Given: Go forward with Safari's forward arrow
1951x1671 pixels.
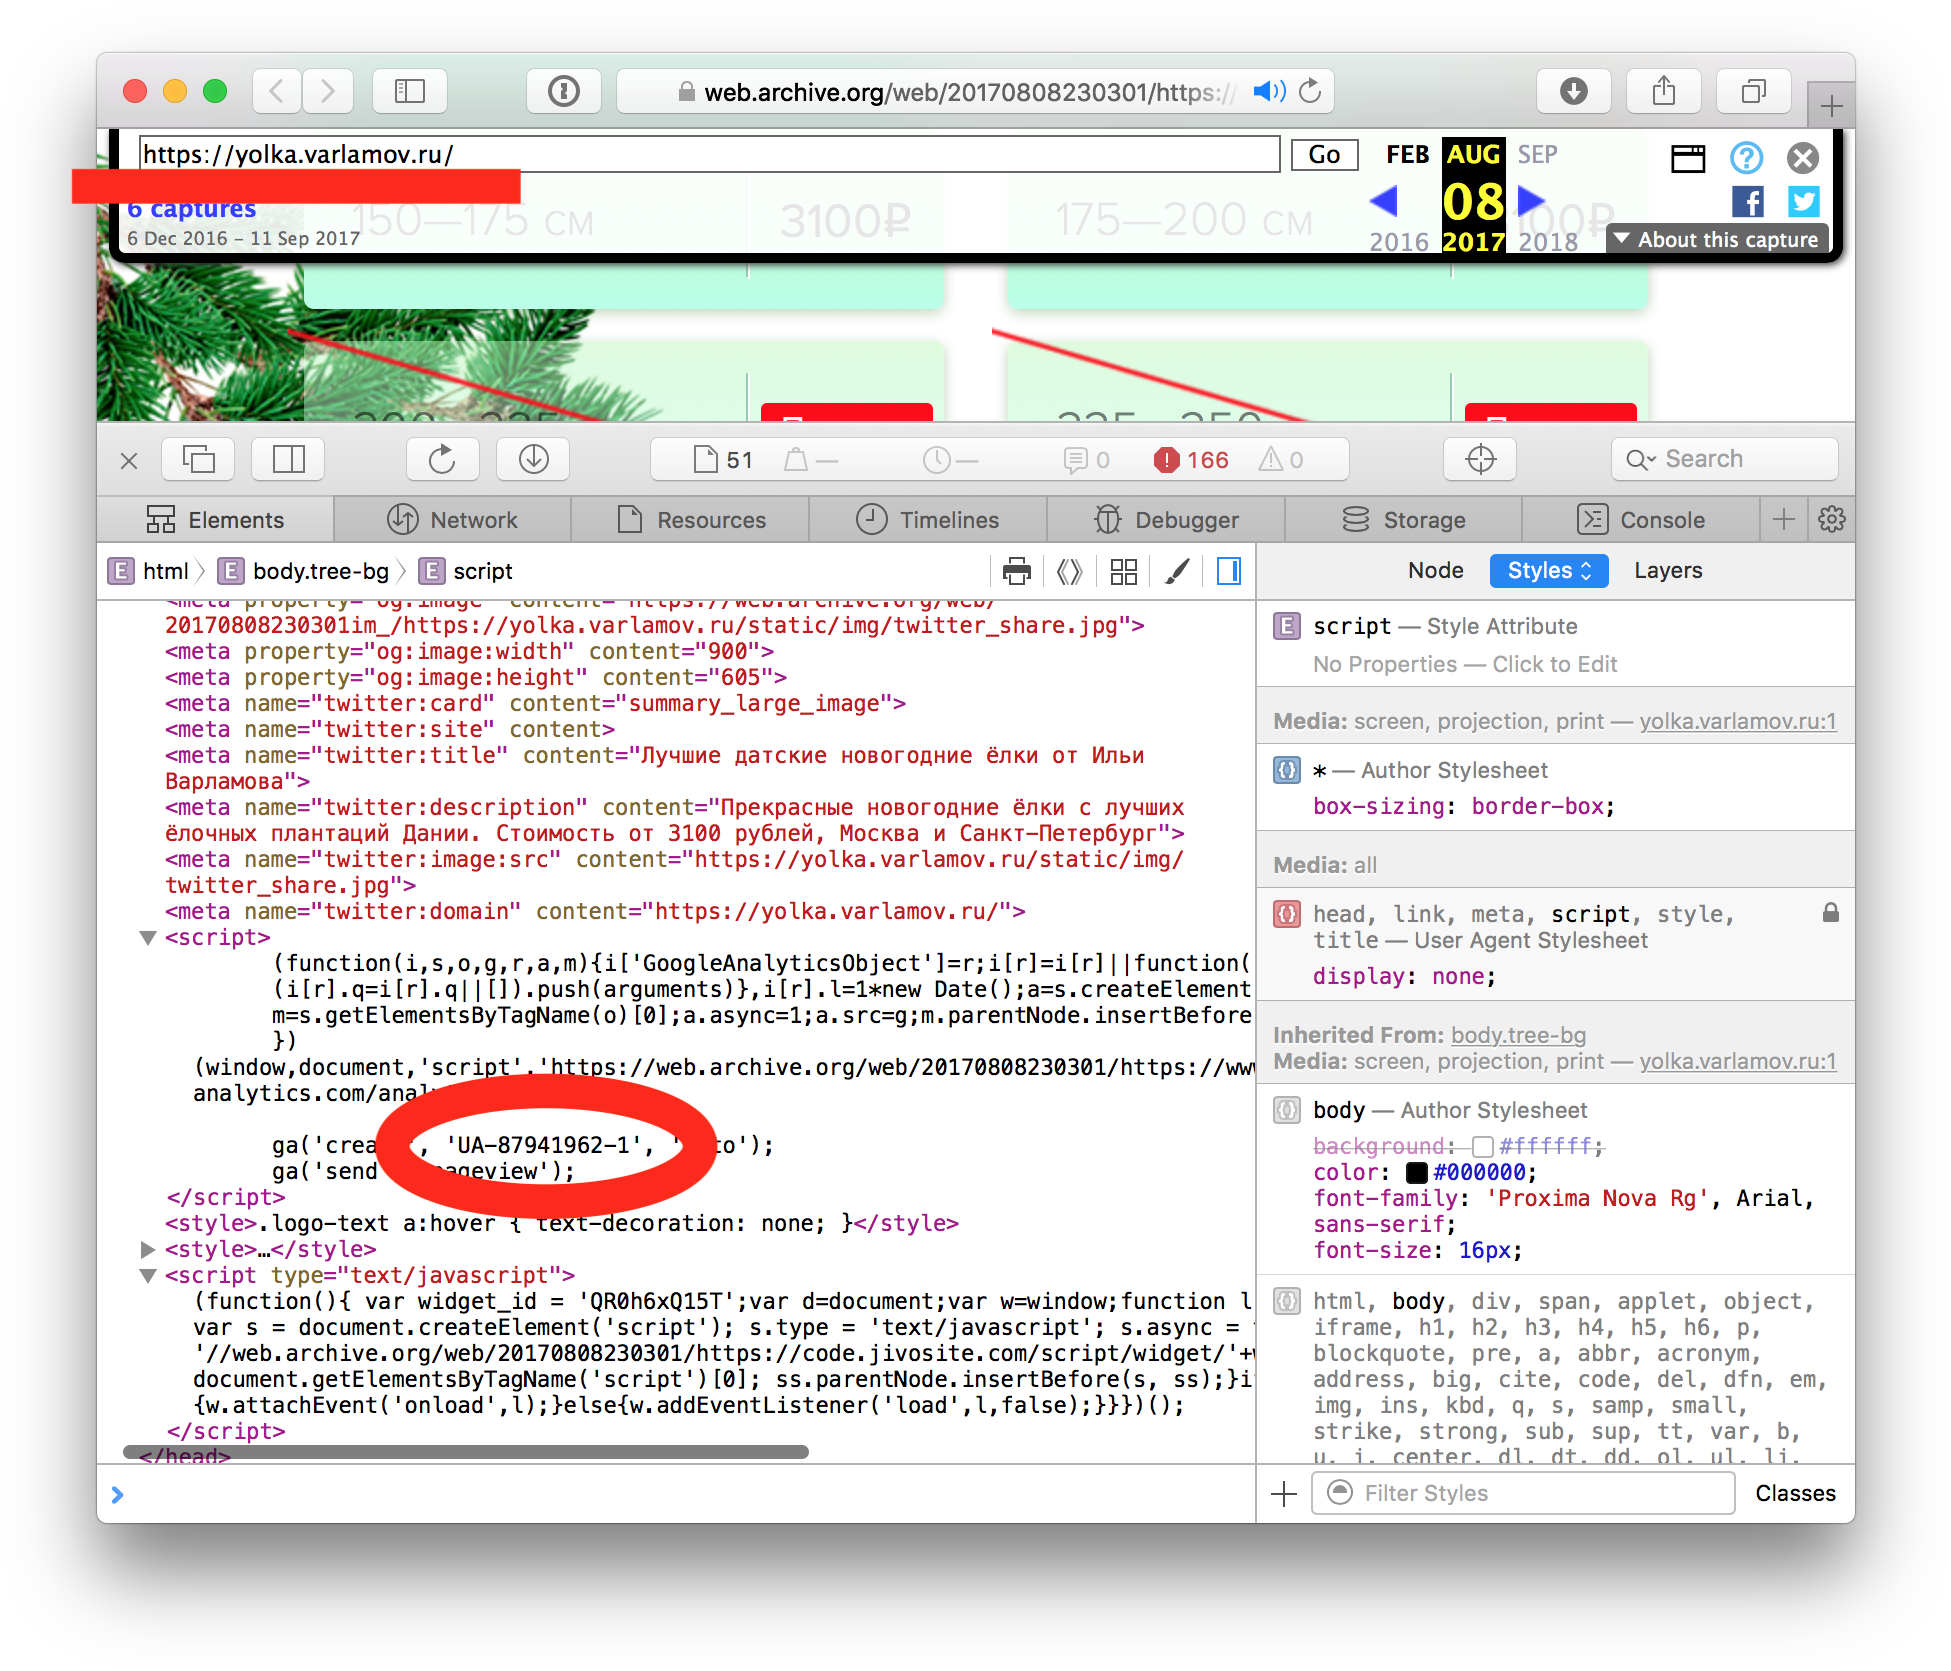Looking at the screenshot, I should click(x=328, y=92).
